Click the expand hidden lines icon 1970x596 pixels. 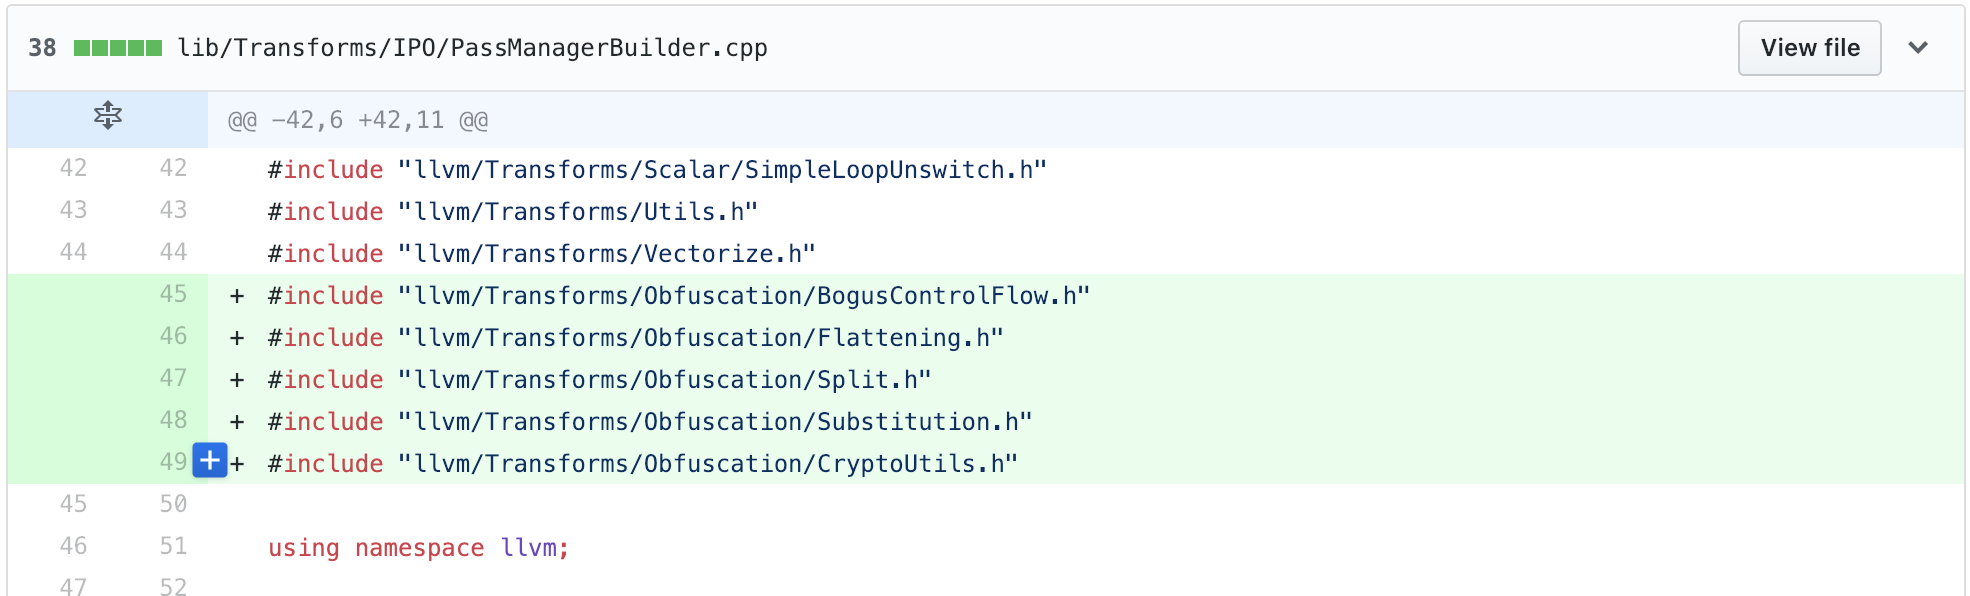(107, 116)
